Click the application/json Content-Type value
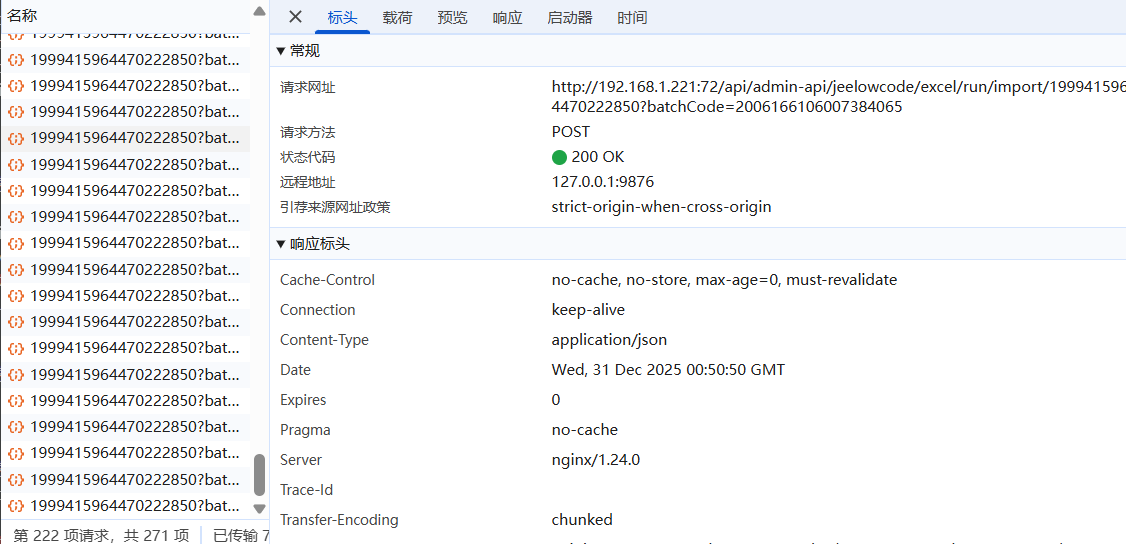 point(609,340)
